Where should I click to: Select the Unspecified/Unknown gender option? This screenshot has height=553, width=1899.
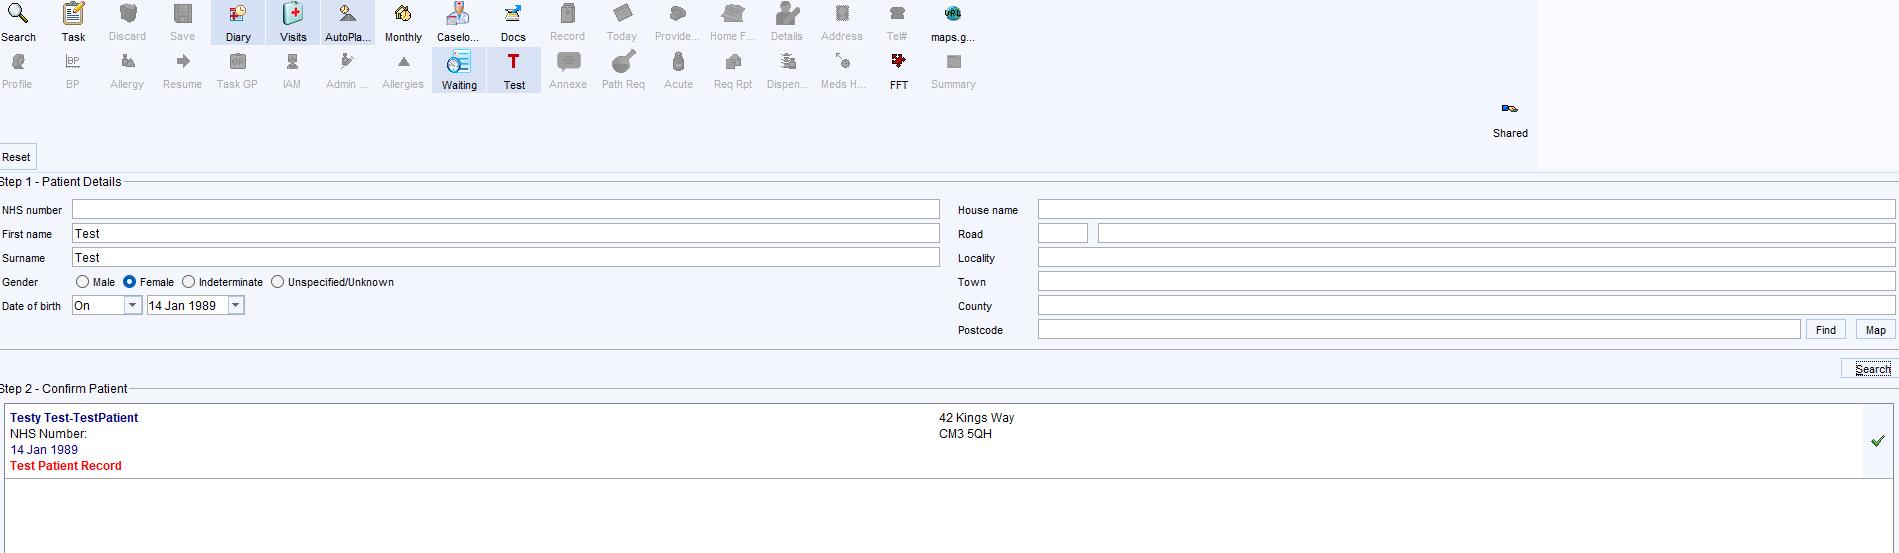[x=278, y=282]
